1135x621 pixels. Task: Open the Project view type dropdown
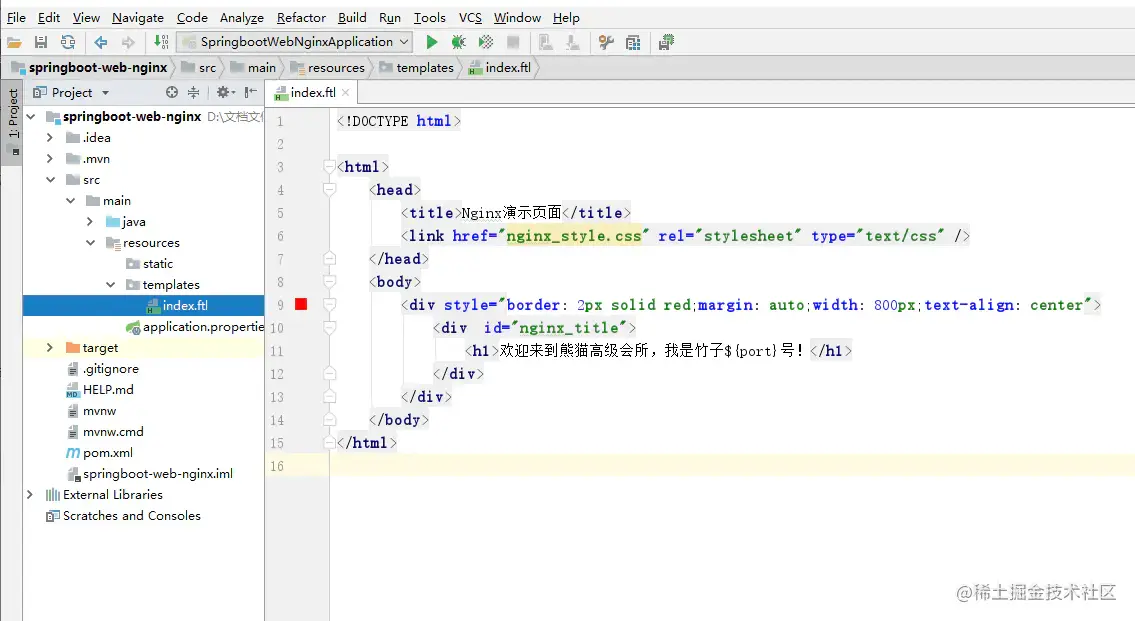(106, 93)
